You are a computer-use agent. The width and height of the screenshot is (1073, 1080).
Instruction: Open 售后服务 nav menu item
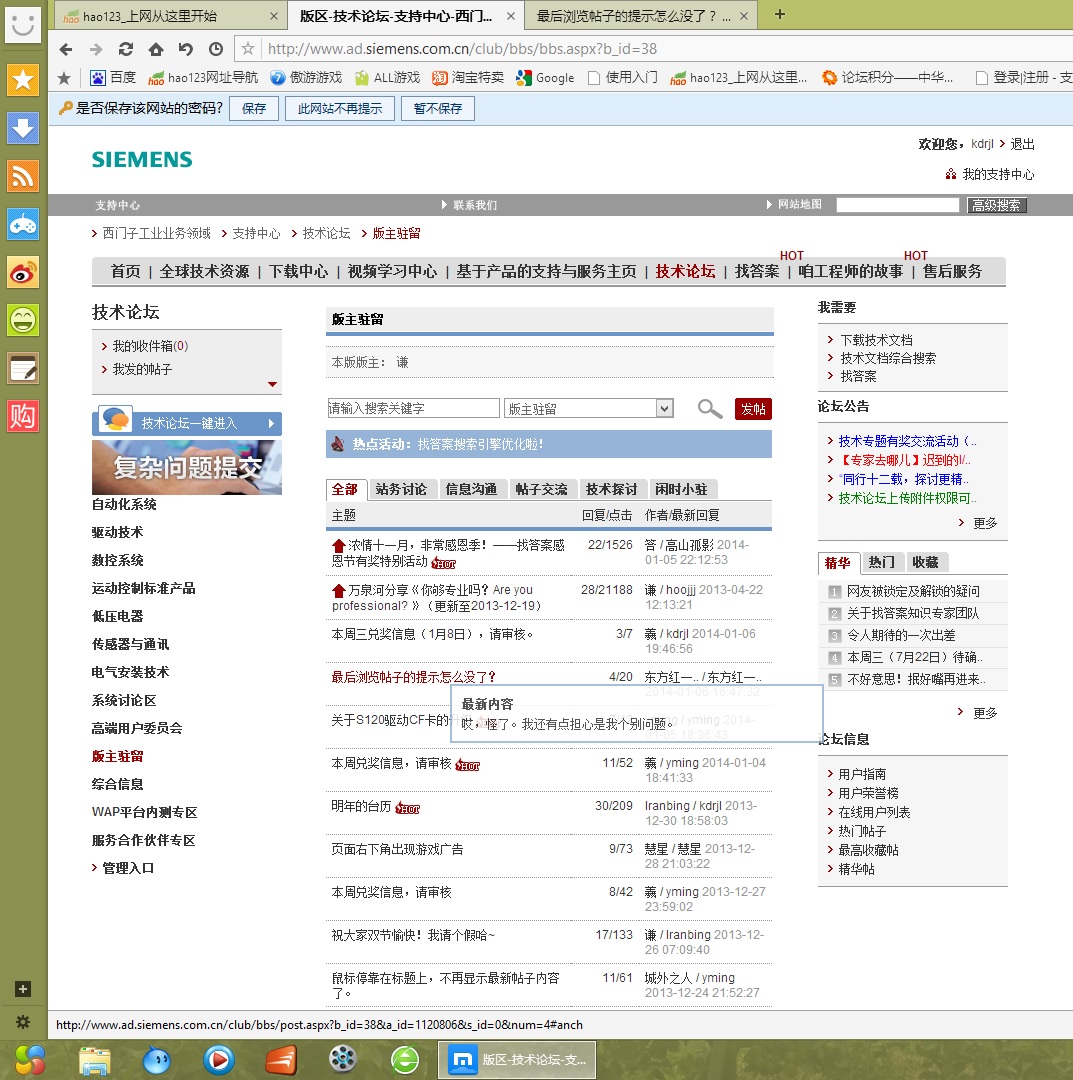952,271
